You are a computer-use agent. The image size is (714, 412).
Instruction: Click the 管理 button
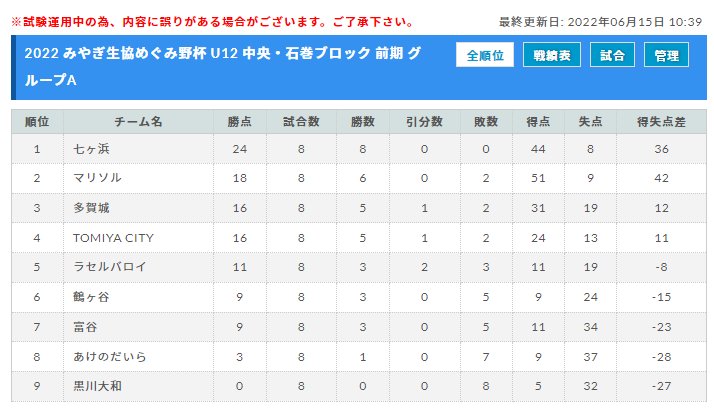coord(667,55)
